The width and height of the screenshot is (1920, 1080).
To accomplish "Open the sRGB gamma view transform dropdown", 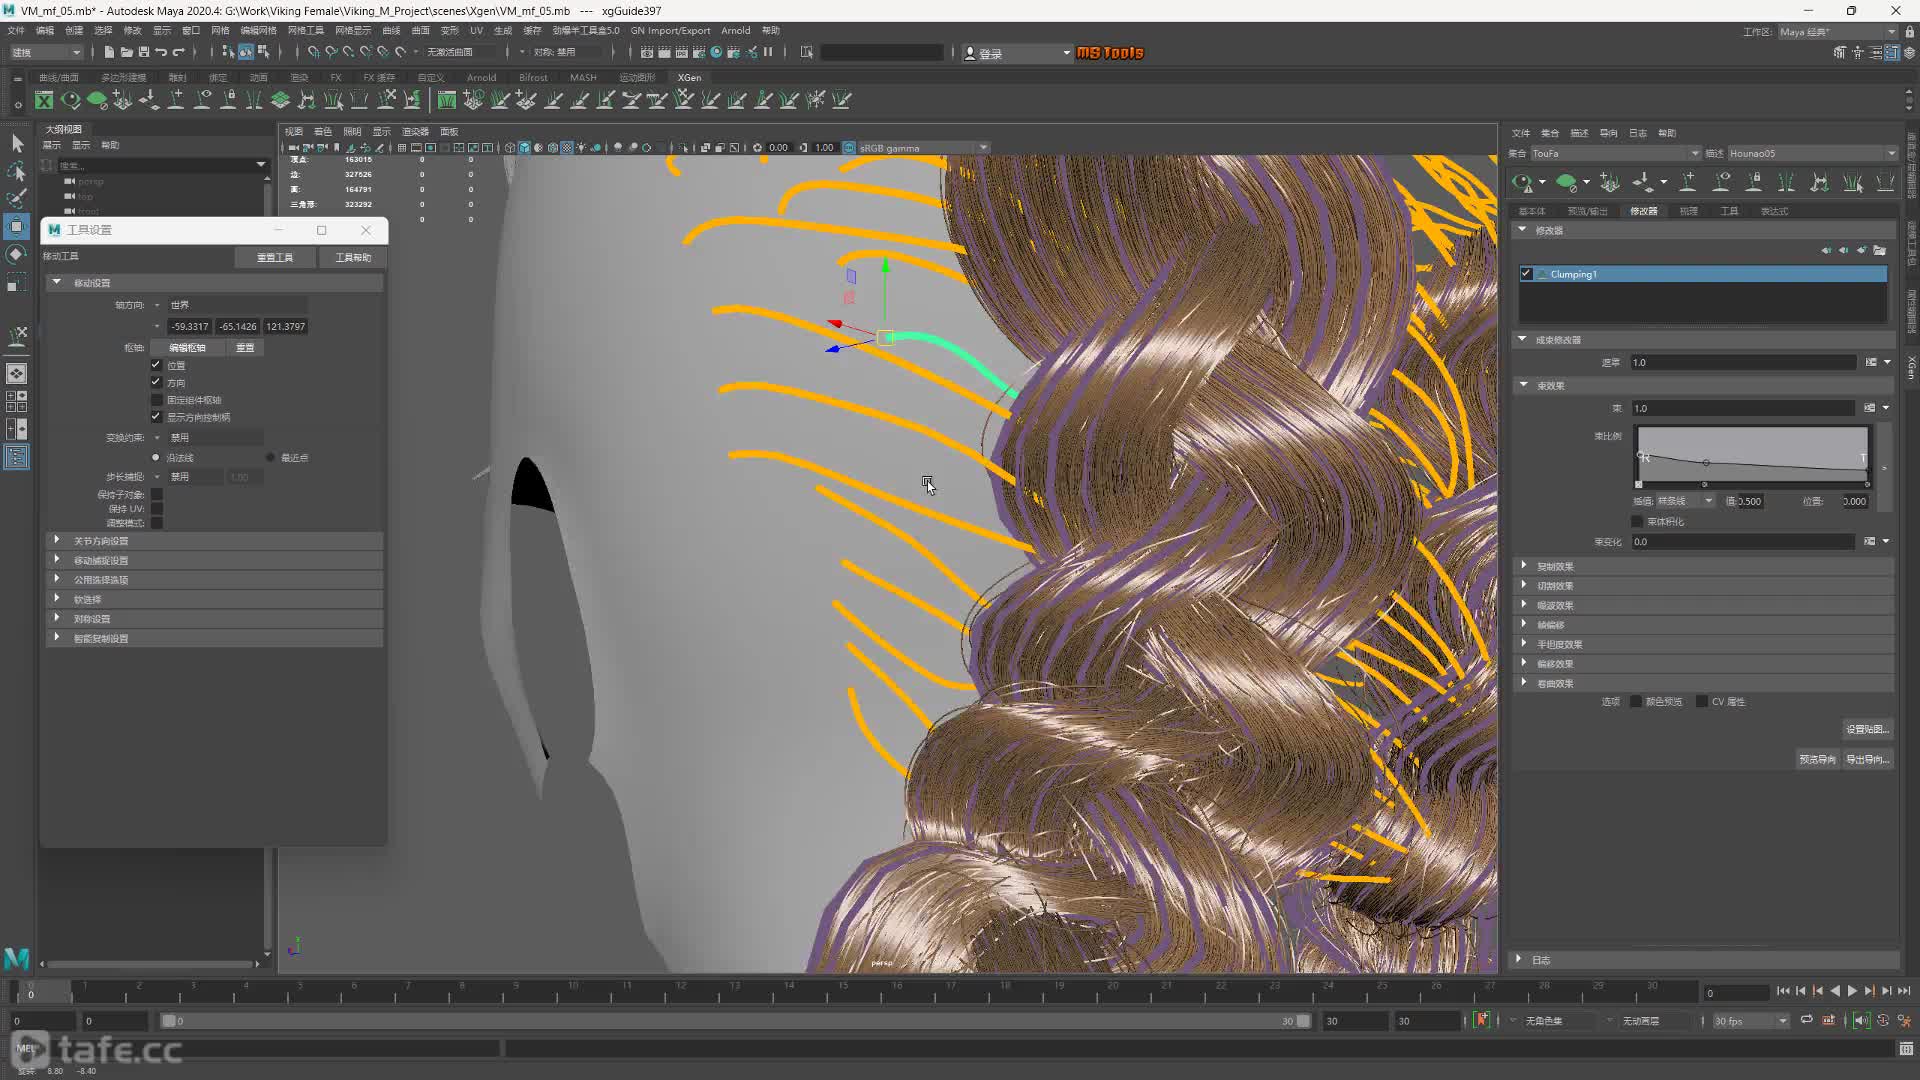I will [923, 148].
